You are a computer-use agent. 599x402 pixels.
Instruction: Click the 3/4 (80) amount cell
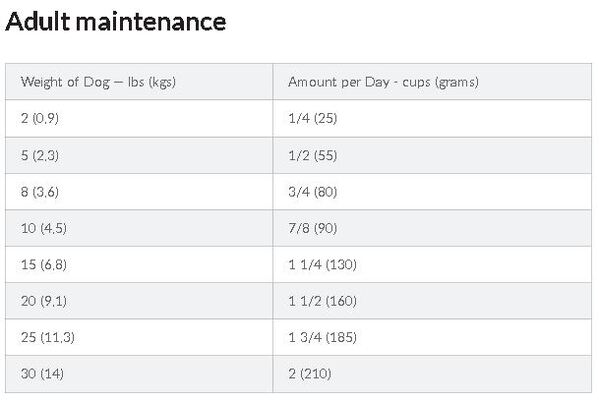(432, 191)
